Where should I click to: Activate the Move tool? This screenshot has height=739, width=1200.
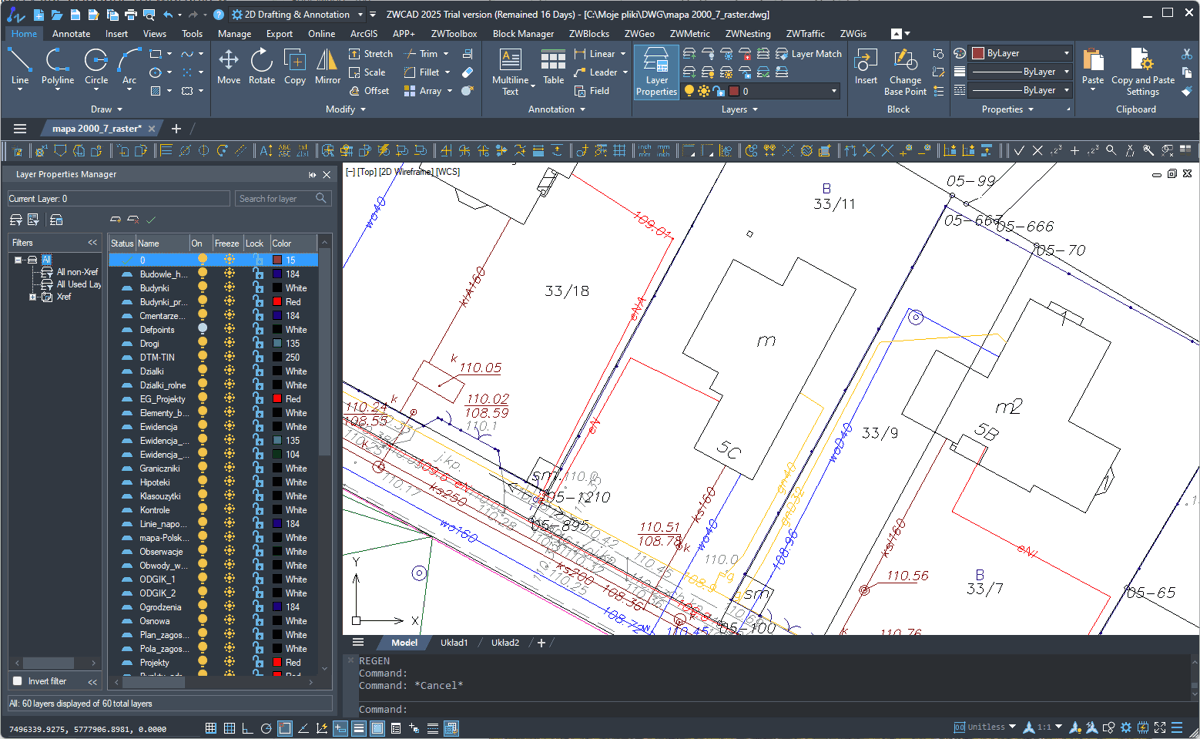click(x=229, y=66)
